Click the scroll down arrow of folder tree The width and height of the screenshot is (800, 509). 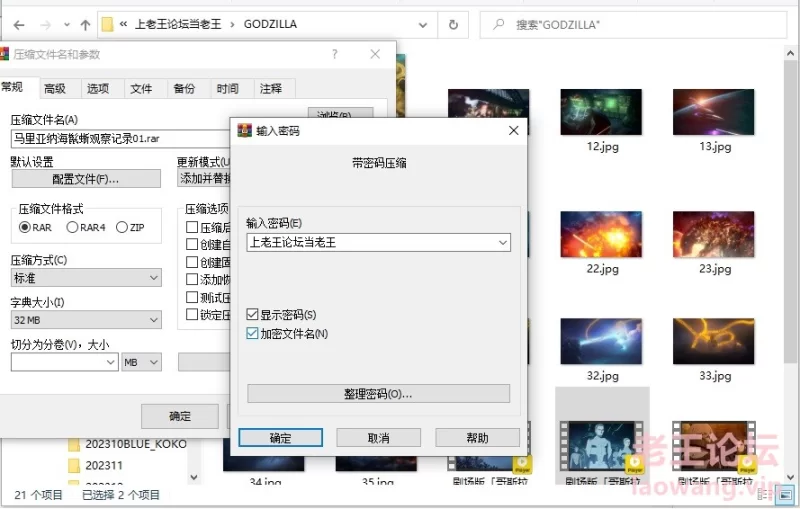coord(193,477)
